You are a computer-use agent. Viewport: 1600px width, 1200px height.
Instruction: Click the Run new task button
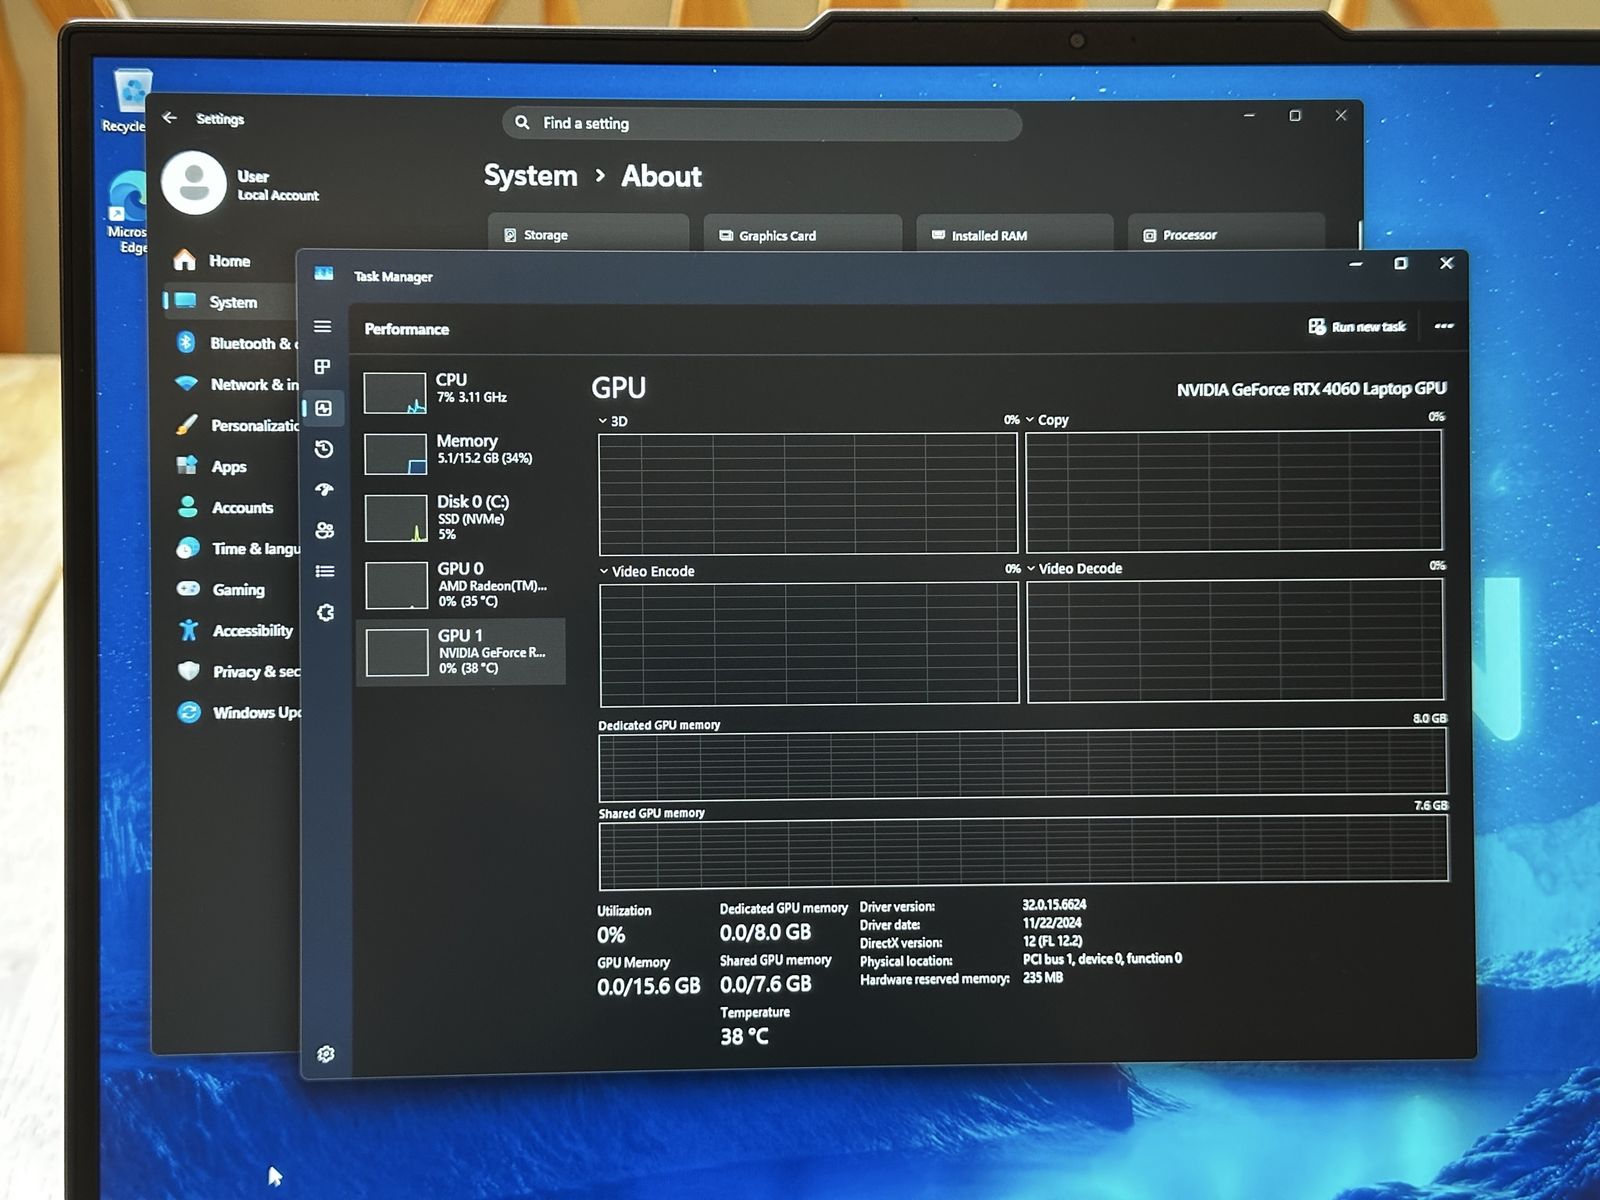(x=1357, y=327)
